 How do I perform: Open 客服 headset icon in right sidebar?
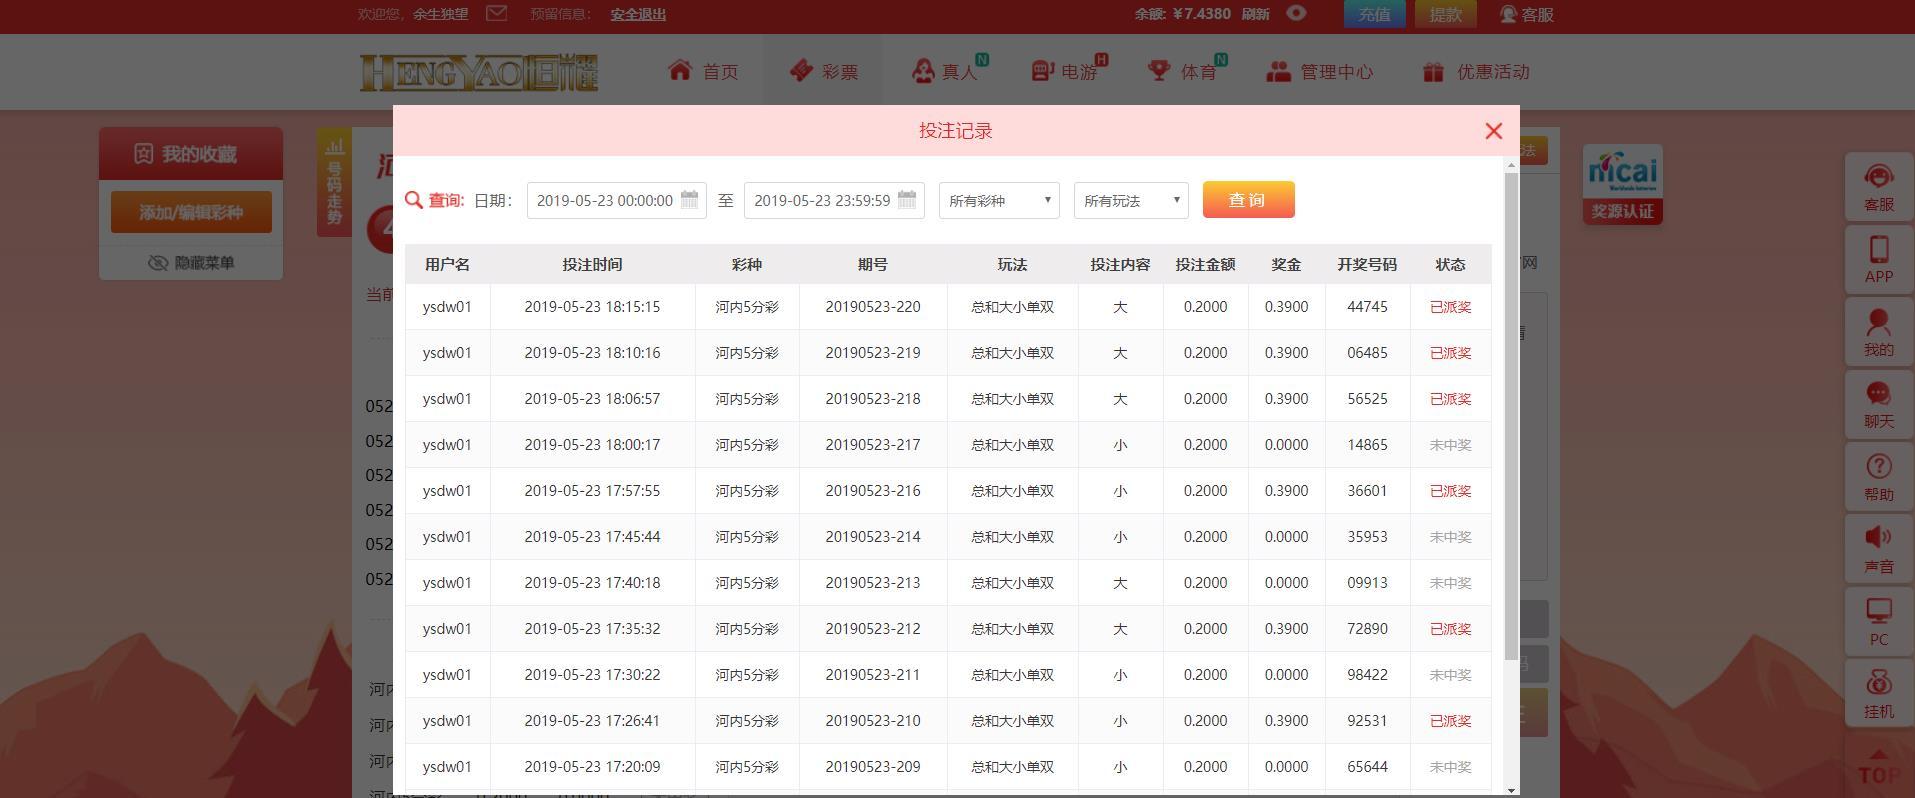point(1879,188)
